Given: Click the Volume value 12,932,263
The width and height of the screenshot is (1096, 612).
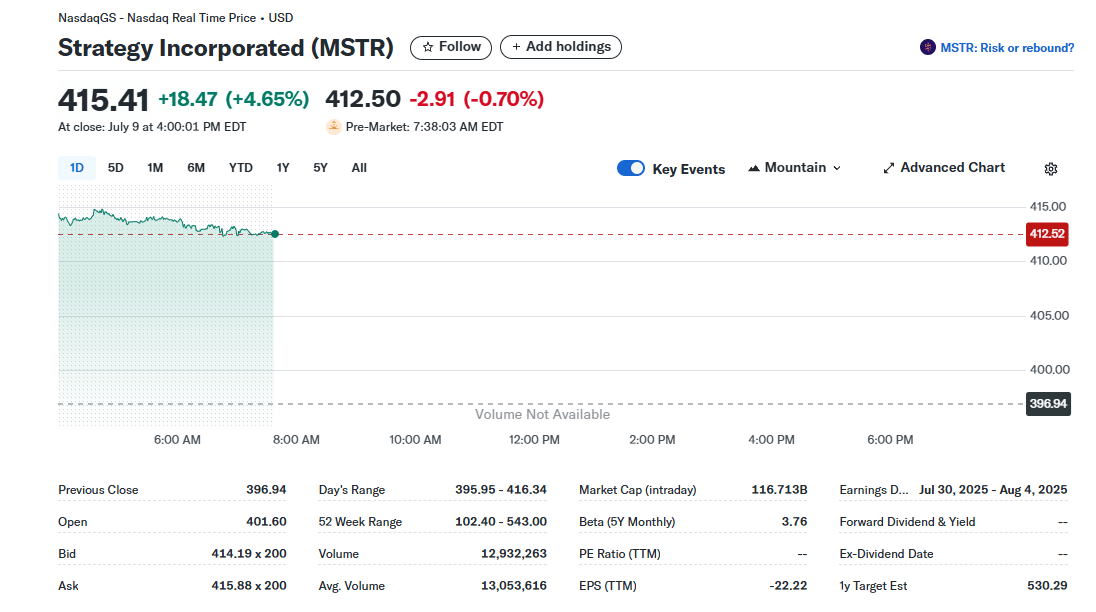Looking at the screenshot, I should point(514,553).
